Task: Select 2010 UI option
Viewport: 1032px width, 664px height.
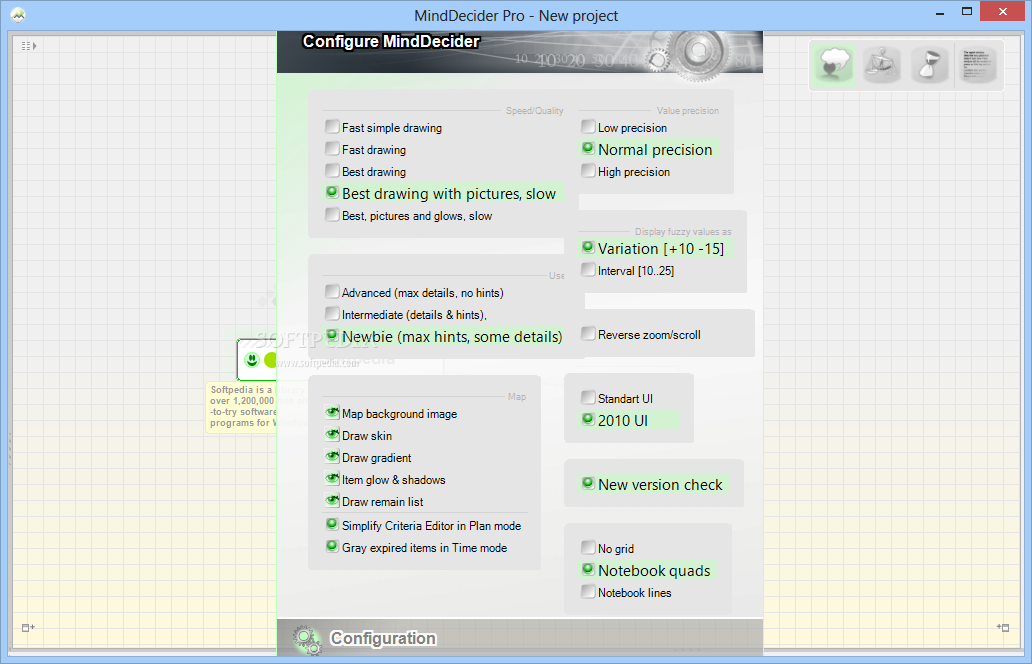Action: click(x=629, y=420)
